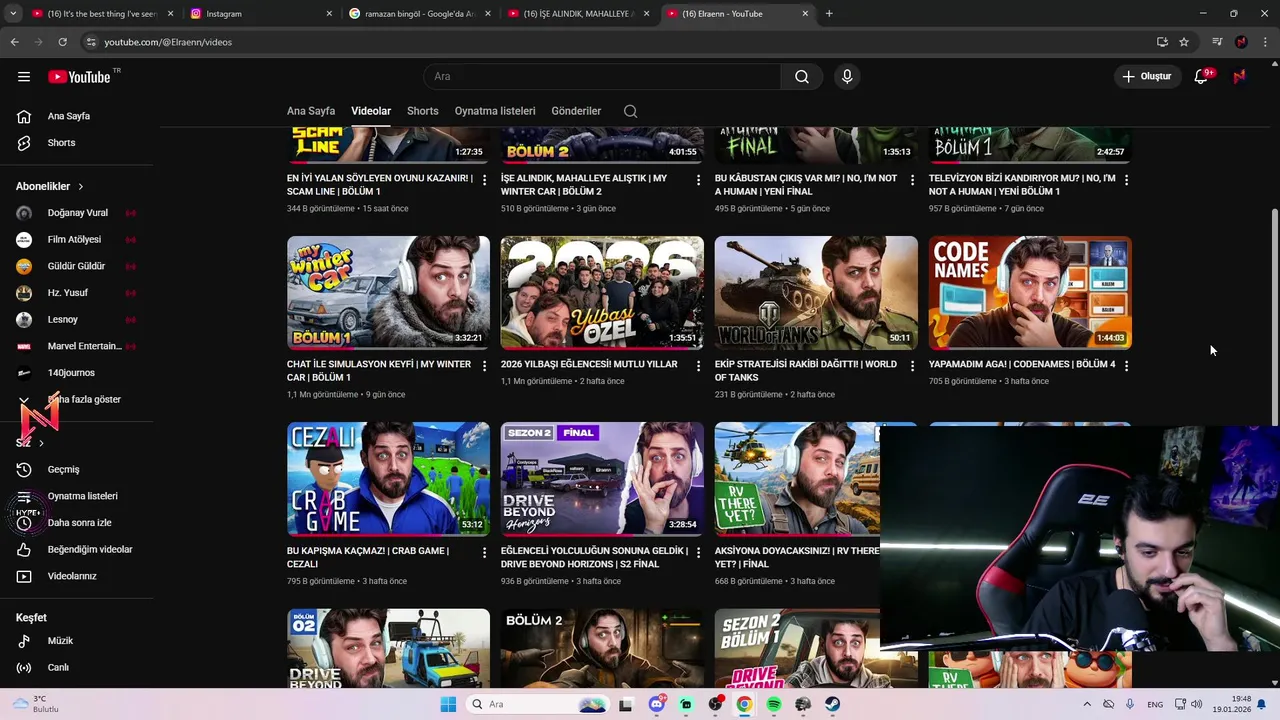Open Doğanay Vural subscription
This screenshot has height=720, width=1280.
click(76, 213)
